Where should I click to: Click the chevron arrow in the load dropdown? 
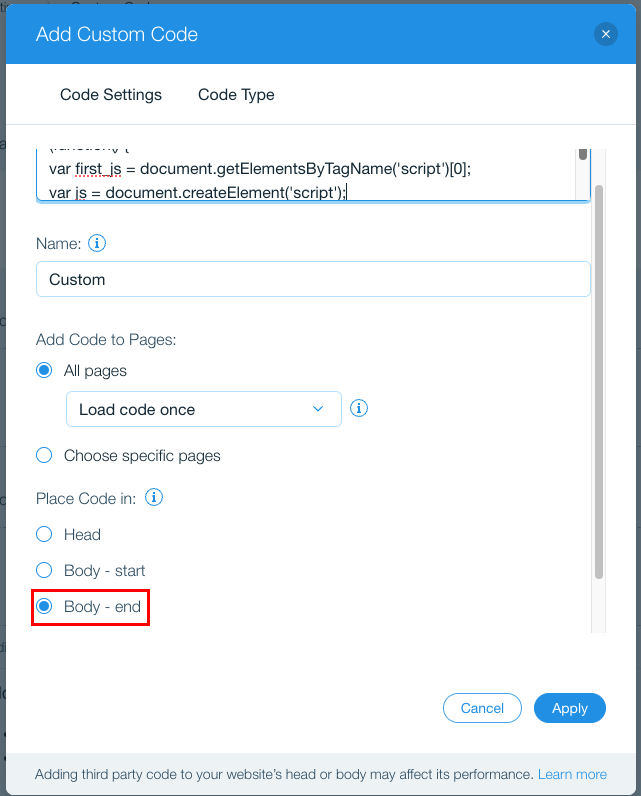click(318, 409)
